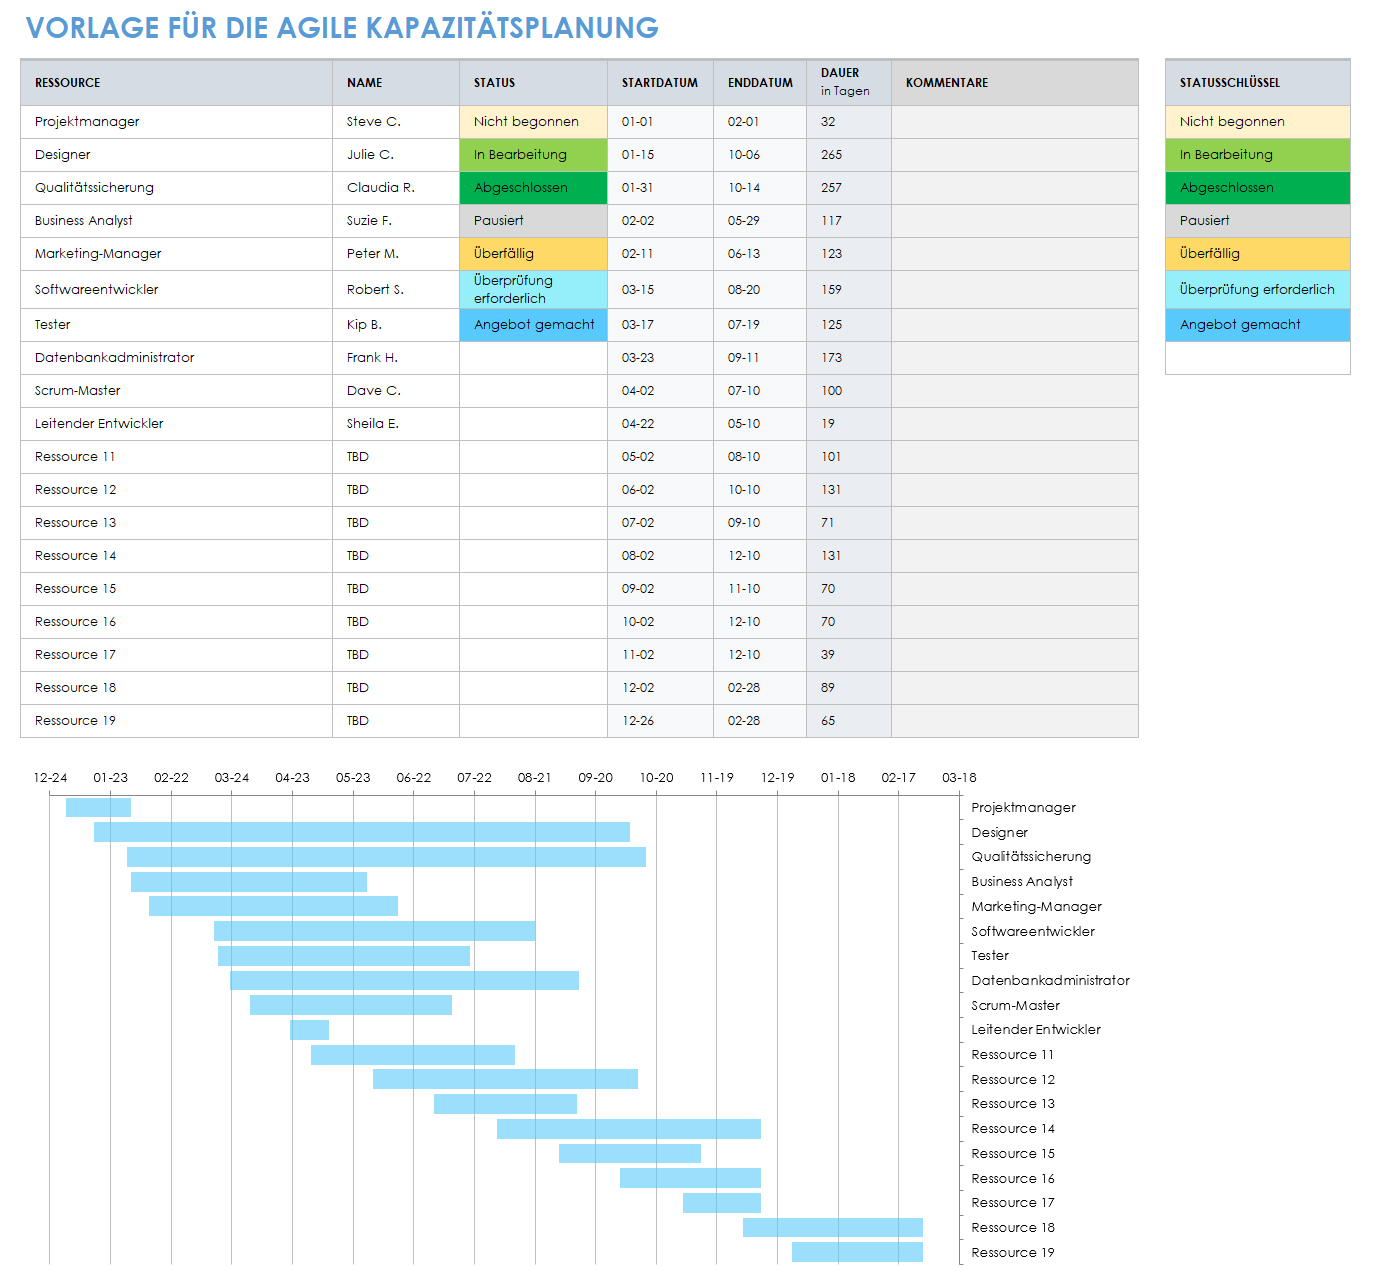Select the 'Abgeschlossen' status cell for Qualitätssicherung
The width and height of the screenshot is (1385, 1278).
(x=533, y=188)
